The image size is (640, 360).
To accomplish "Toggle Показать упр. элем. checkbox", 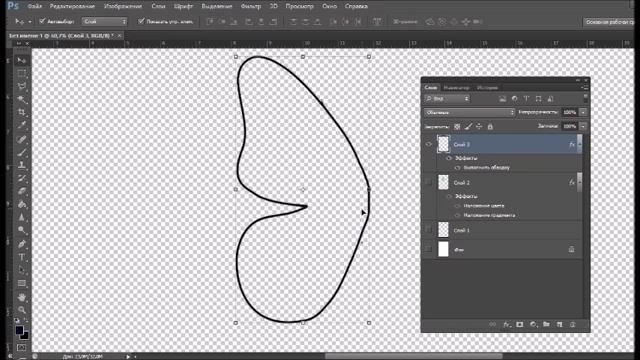I will (141, 21).
